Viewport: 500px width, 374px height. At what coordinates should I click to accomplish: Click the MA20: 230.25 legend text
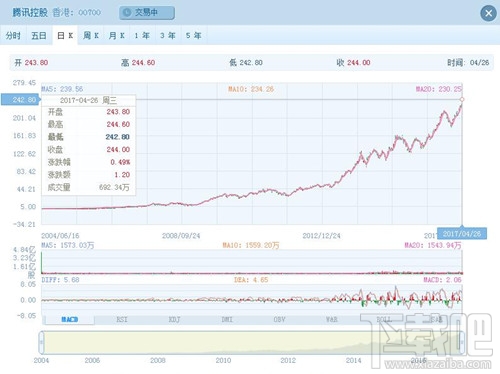439,89
